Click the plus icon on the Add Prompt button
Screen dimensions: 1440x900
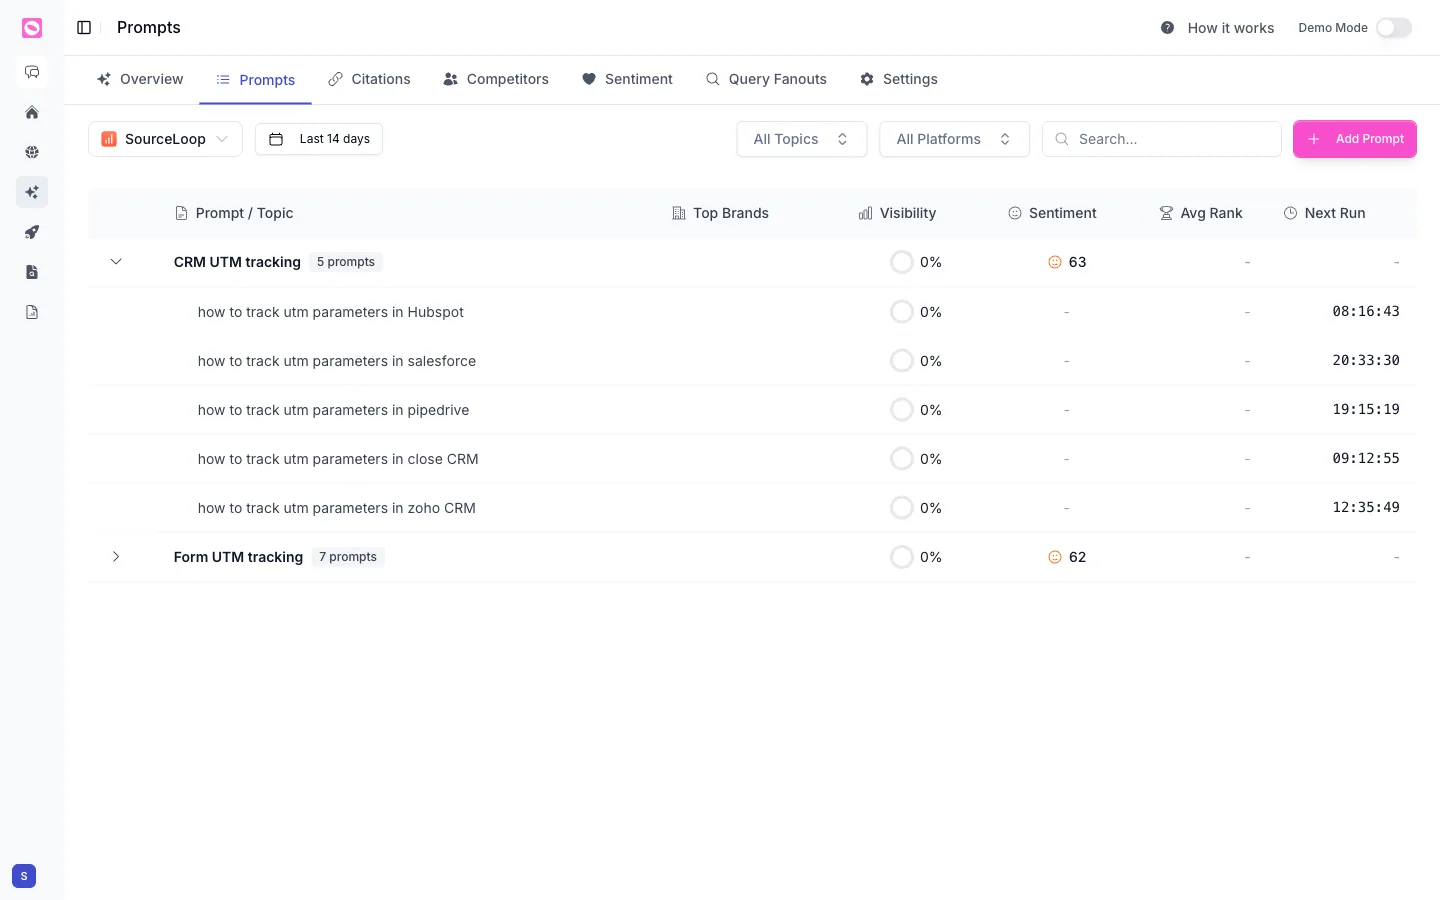coord(1314,139)
